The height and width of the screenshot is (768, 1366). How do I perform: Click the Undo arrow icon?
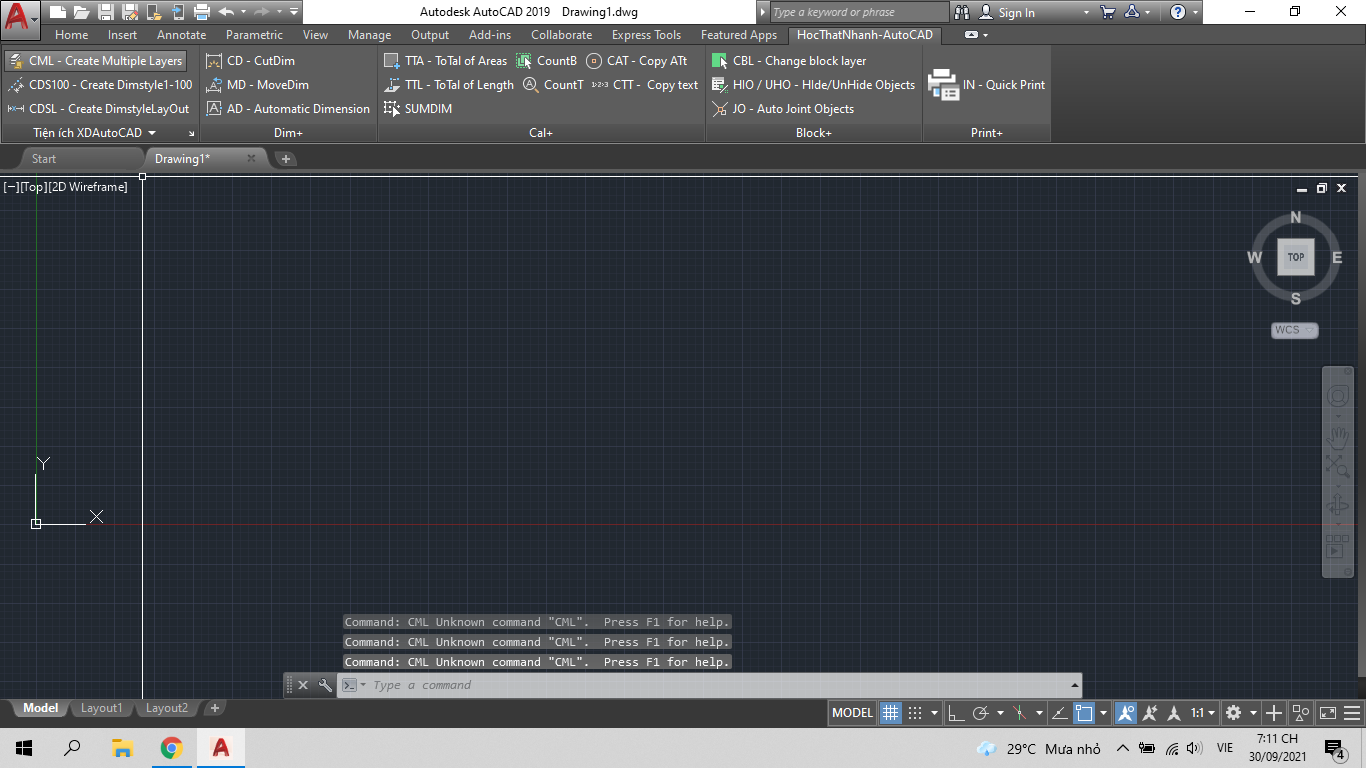[x=226, y=12]
